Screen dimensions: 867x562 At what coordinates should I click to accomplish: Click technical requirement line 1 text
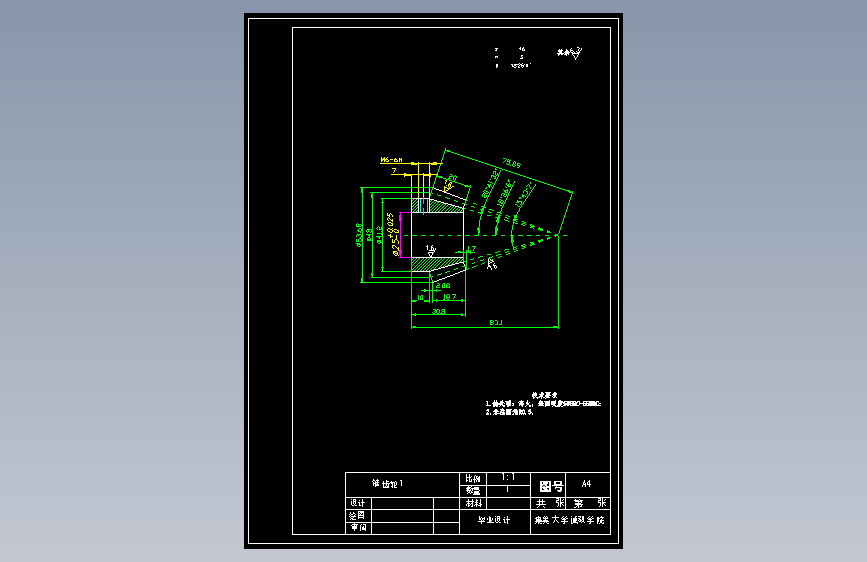(543, 404)
